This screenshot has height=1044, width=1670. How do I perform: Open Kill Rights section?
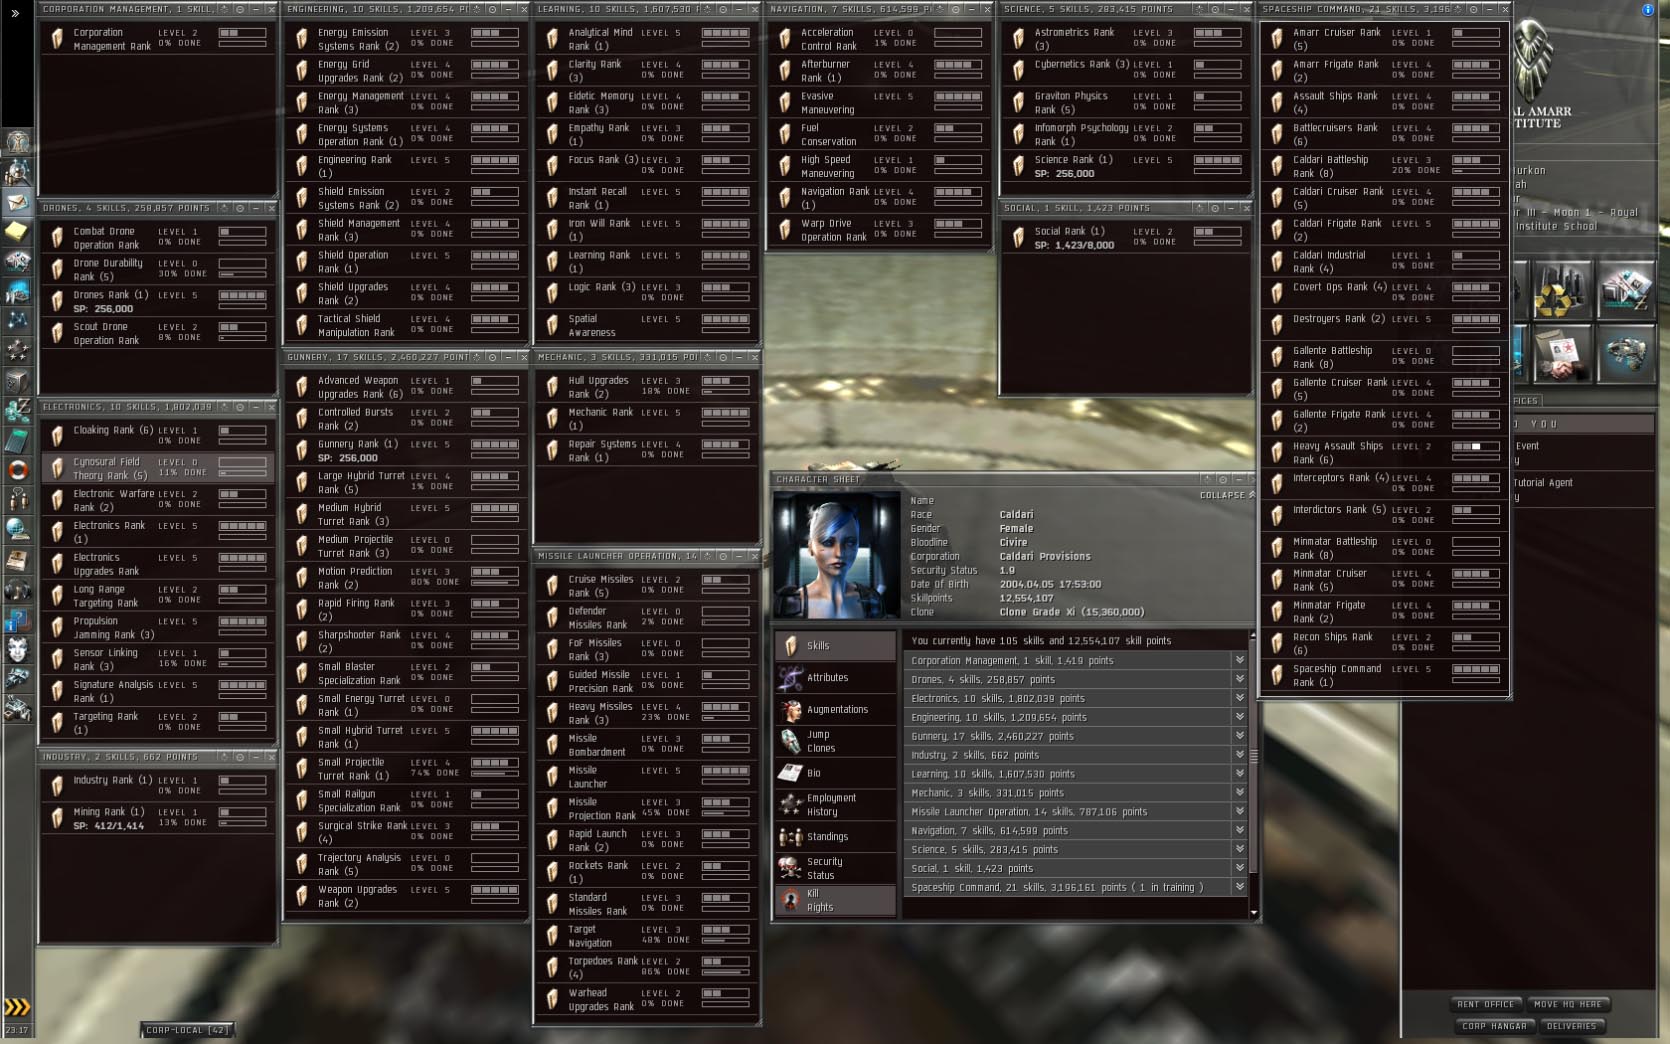835,900
